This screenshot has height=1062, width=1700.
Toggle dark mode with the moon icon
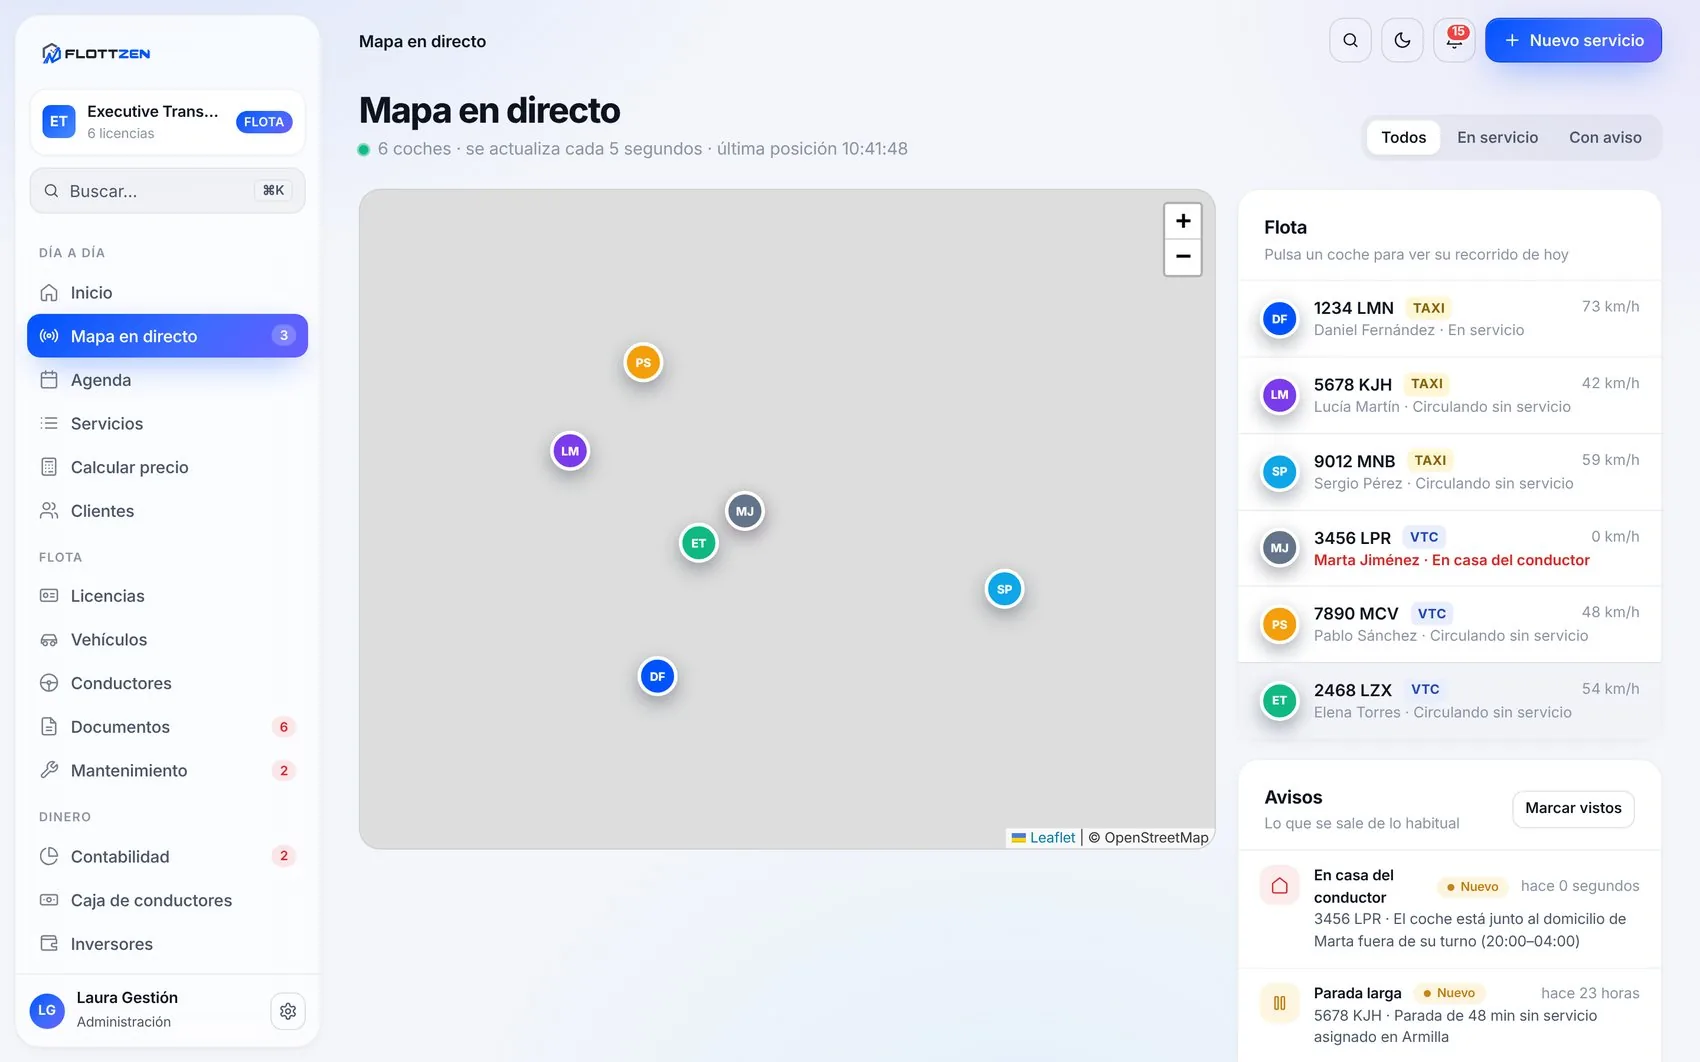1402,40
